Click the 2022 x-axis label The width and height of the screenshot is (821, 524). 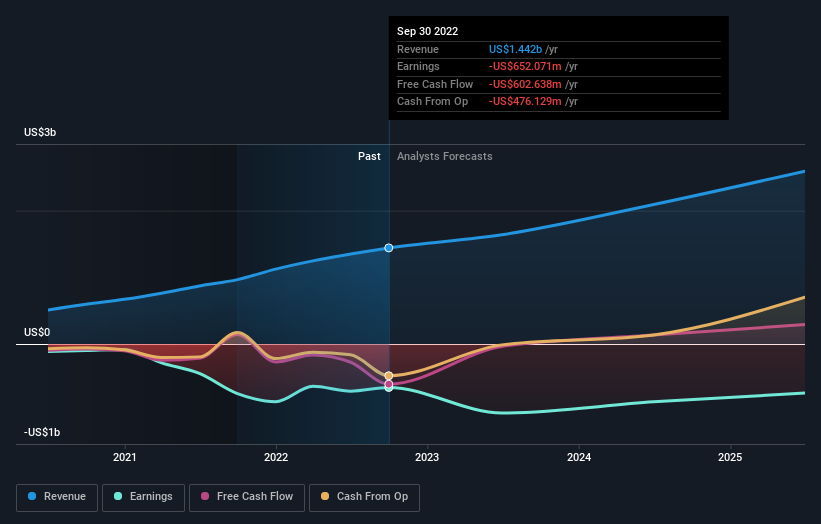(x=276, y=458)
